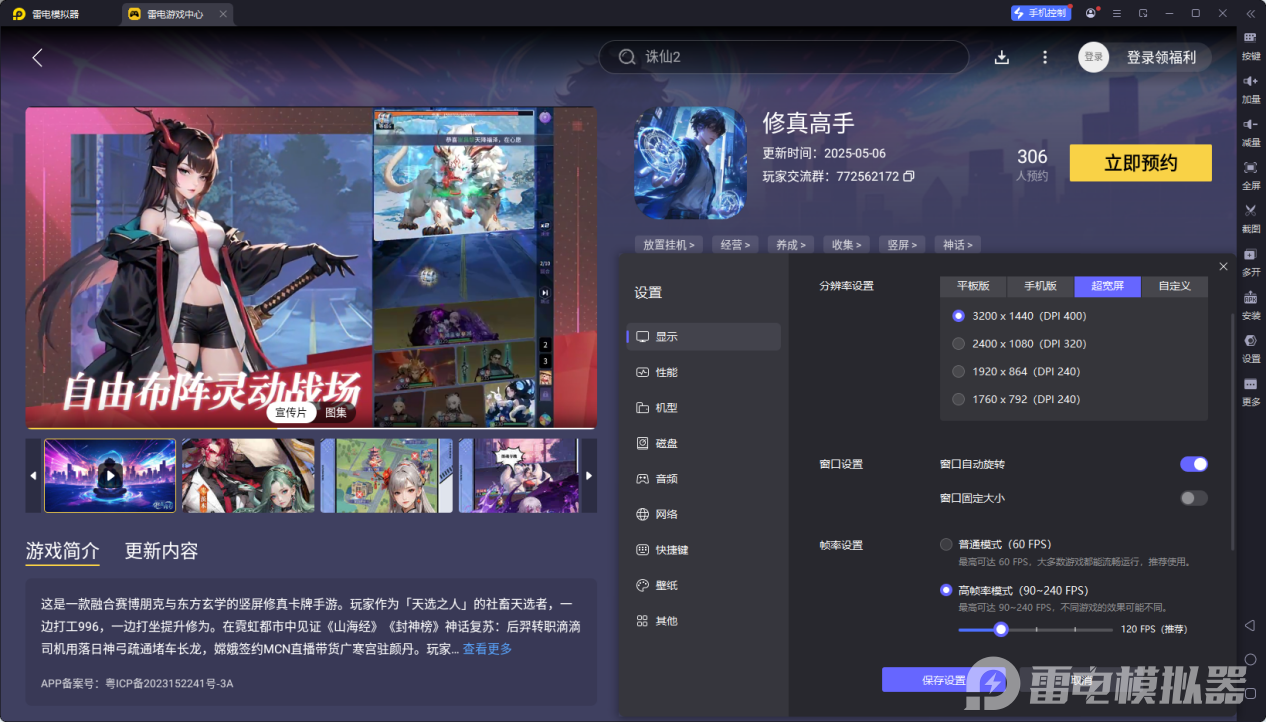This screenshot has width=1266, height=722.
Task: Open 壁纸 settings section
Action: click(704, 585)
